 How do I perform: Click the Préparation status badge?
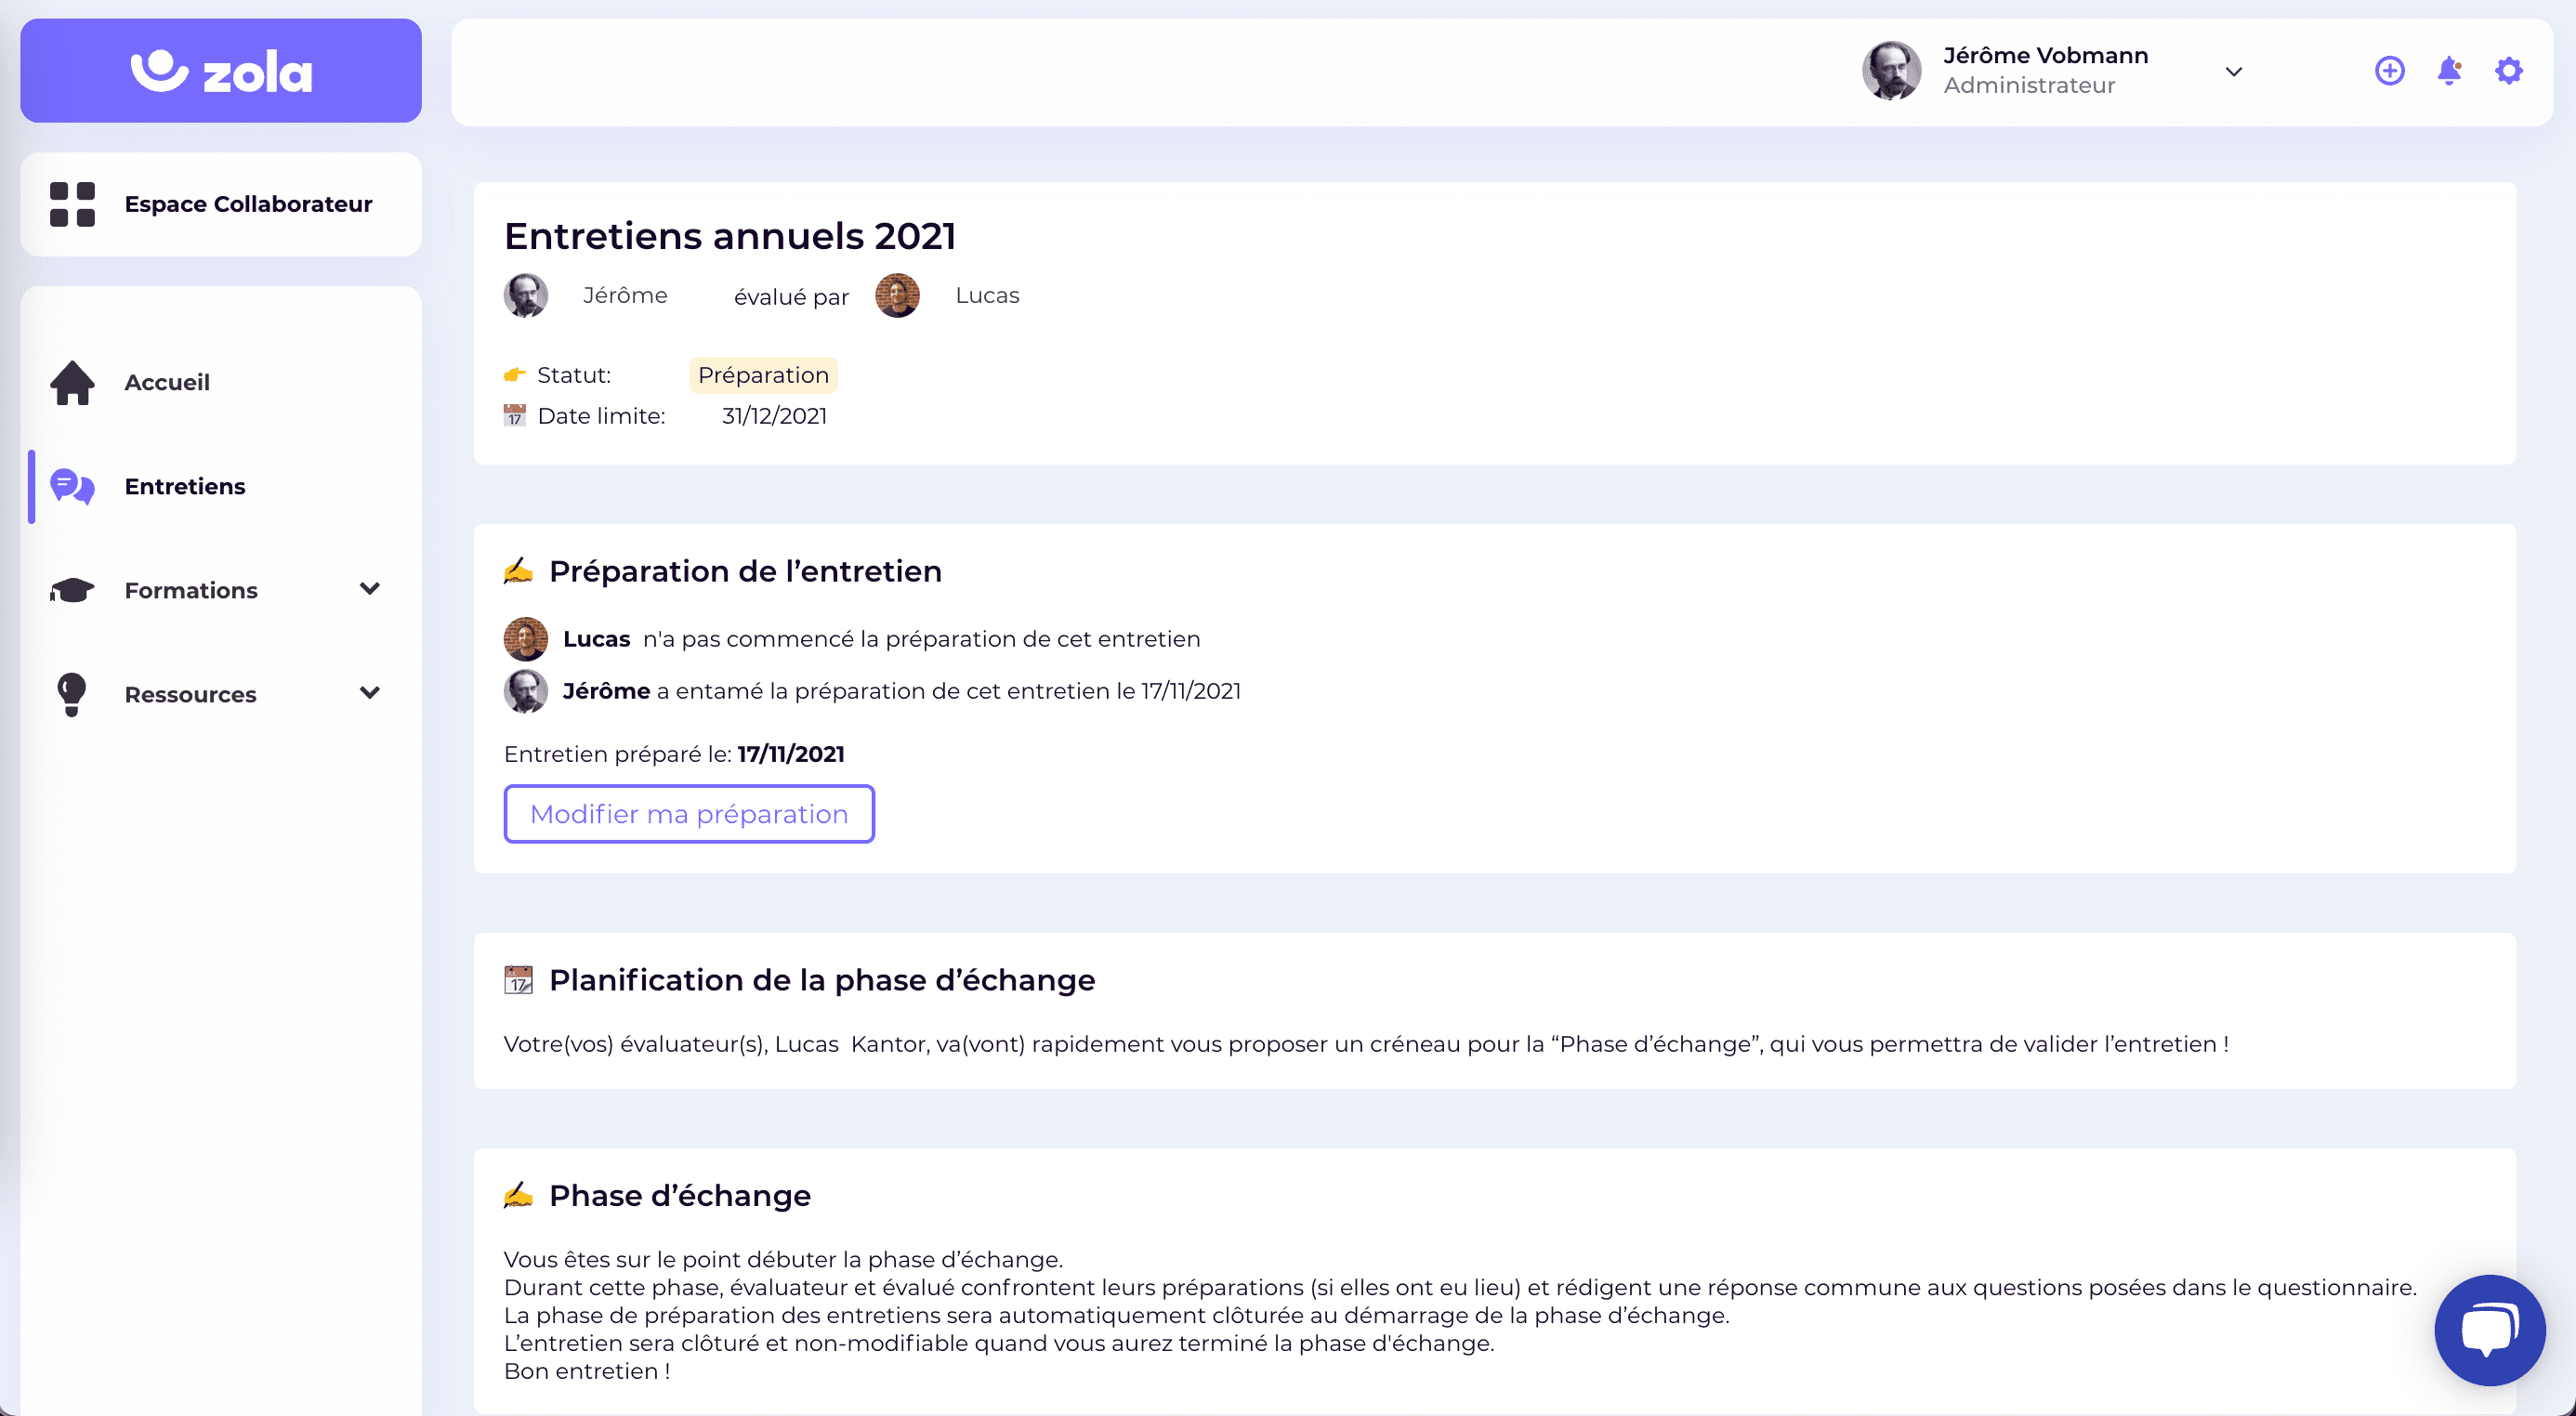763,375
